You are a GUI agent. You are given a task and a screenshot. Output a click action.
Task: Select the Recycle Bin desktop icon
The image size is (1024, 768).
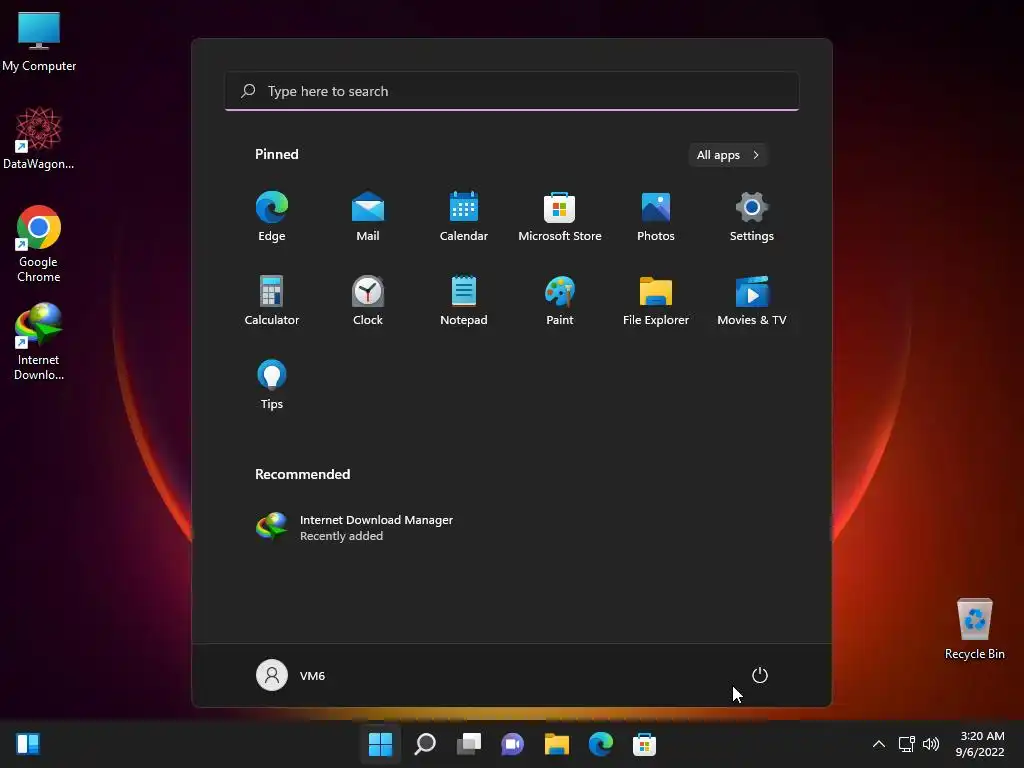[x=974, y=629]
